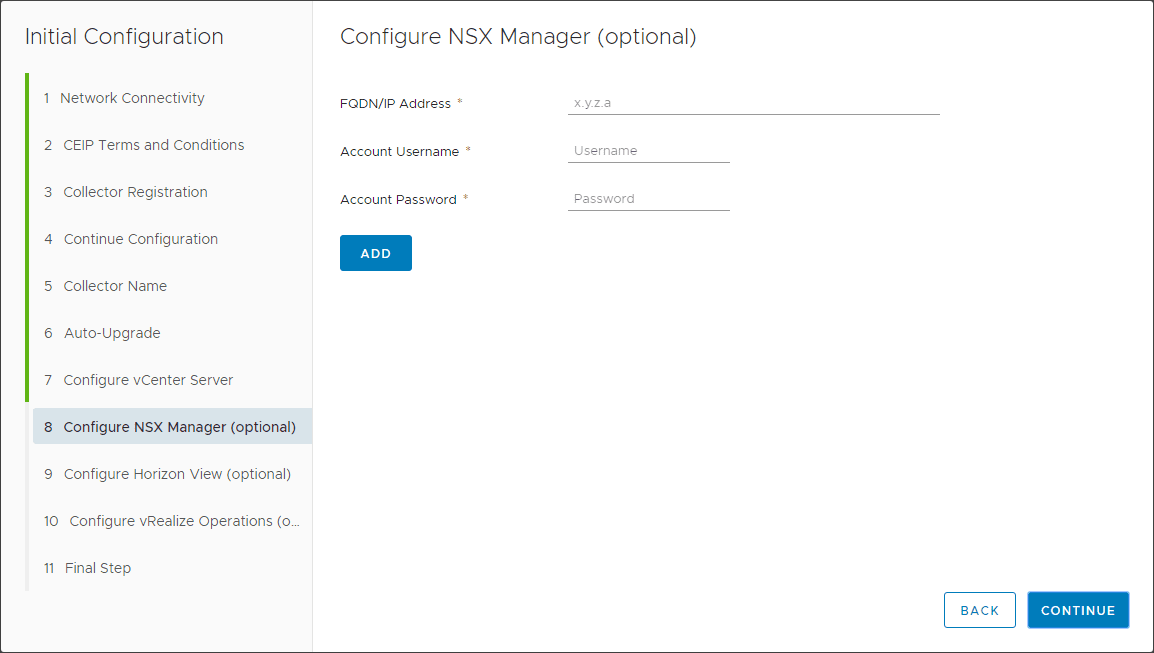This screenshot has height=653, width=1154.
Task: Select the Auto-Upgrade step
Action: tap(112, 333)
